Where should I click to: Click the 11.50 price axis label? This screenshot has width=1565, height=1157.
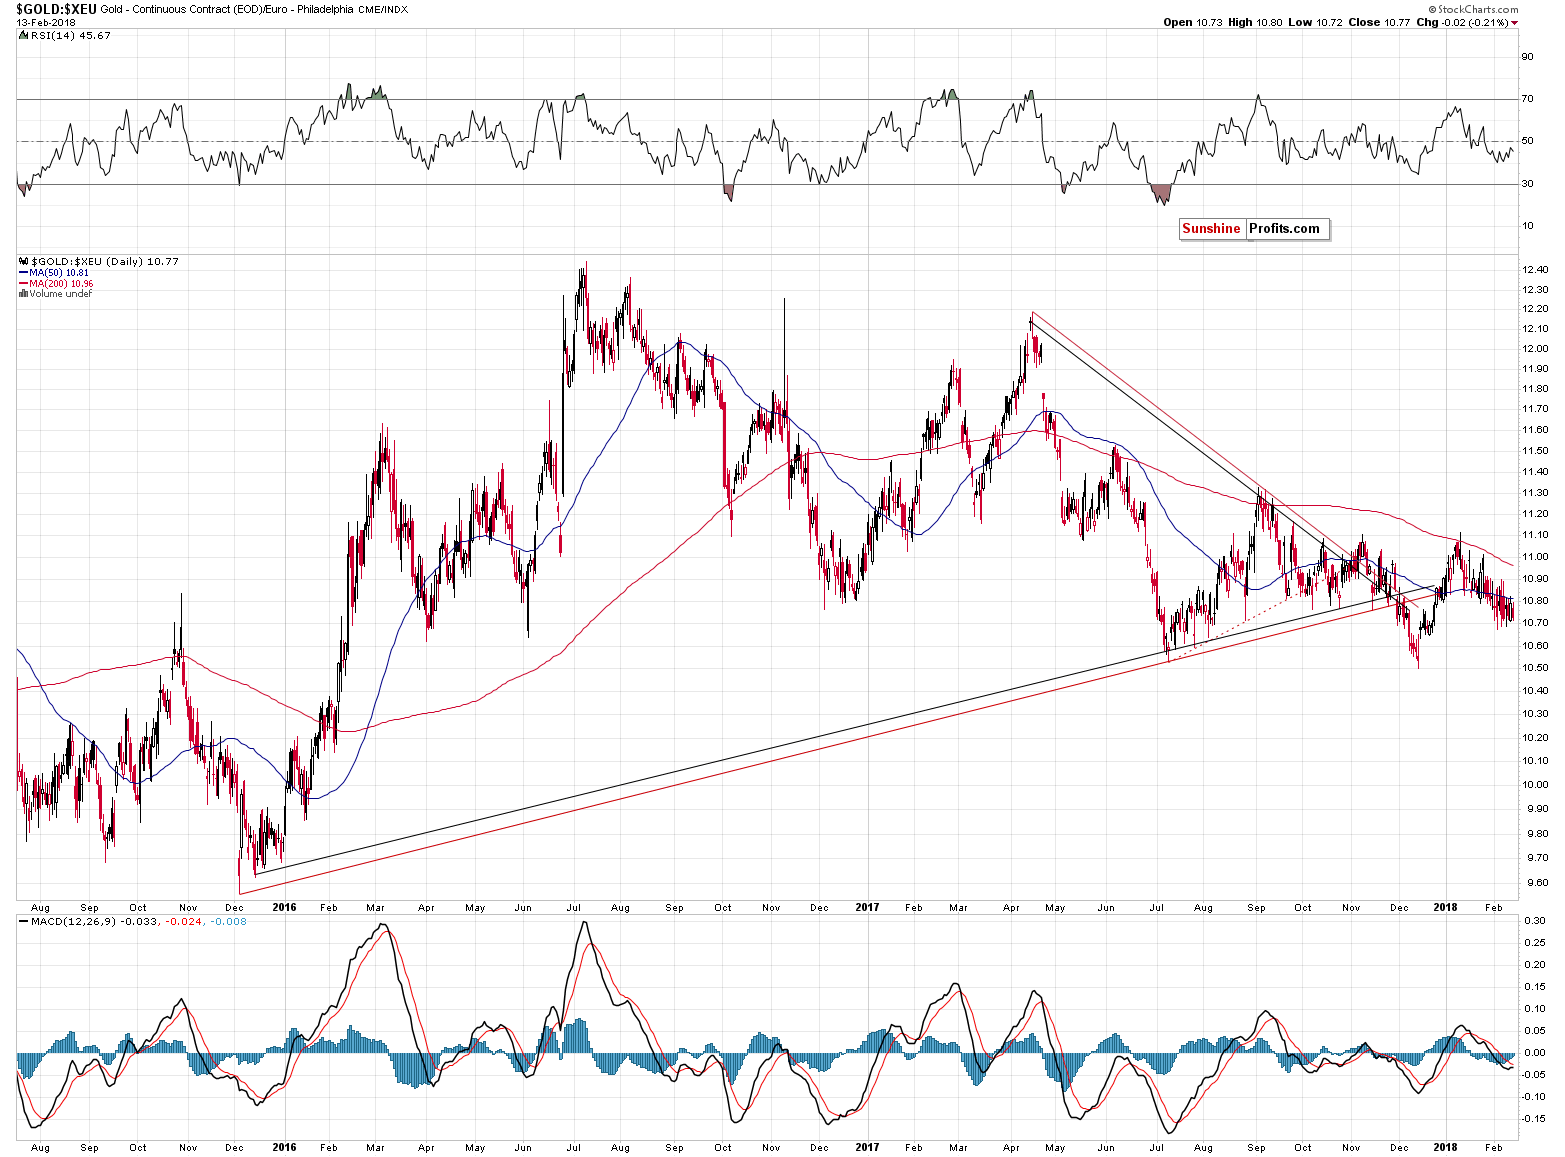point(1536,451)
